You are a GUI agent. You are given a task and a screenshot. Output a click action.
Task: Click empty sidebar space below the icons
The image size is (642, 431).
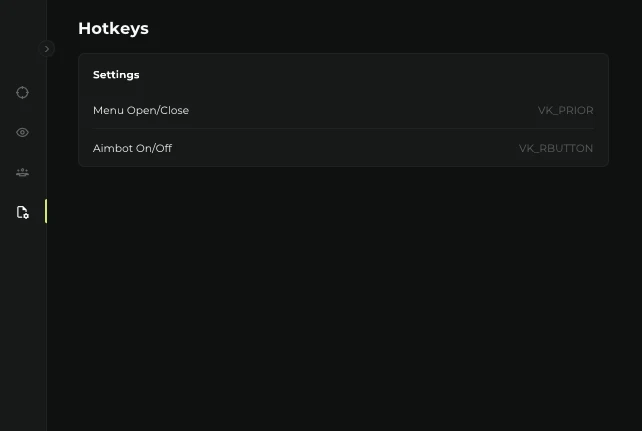coord(23,330)
